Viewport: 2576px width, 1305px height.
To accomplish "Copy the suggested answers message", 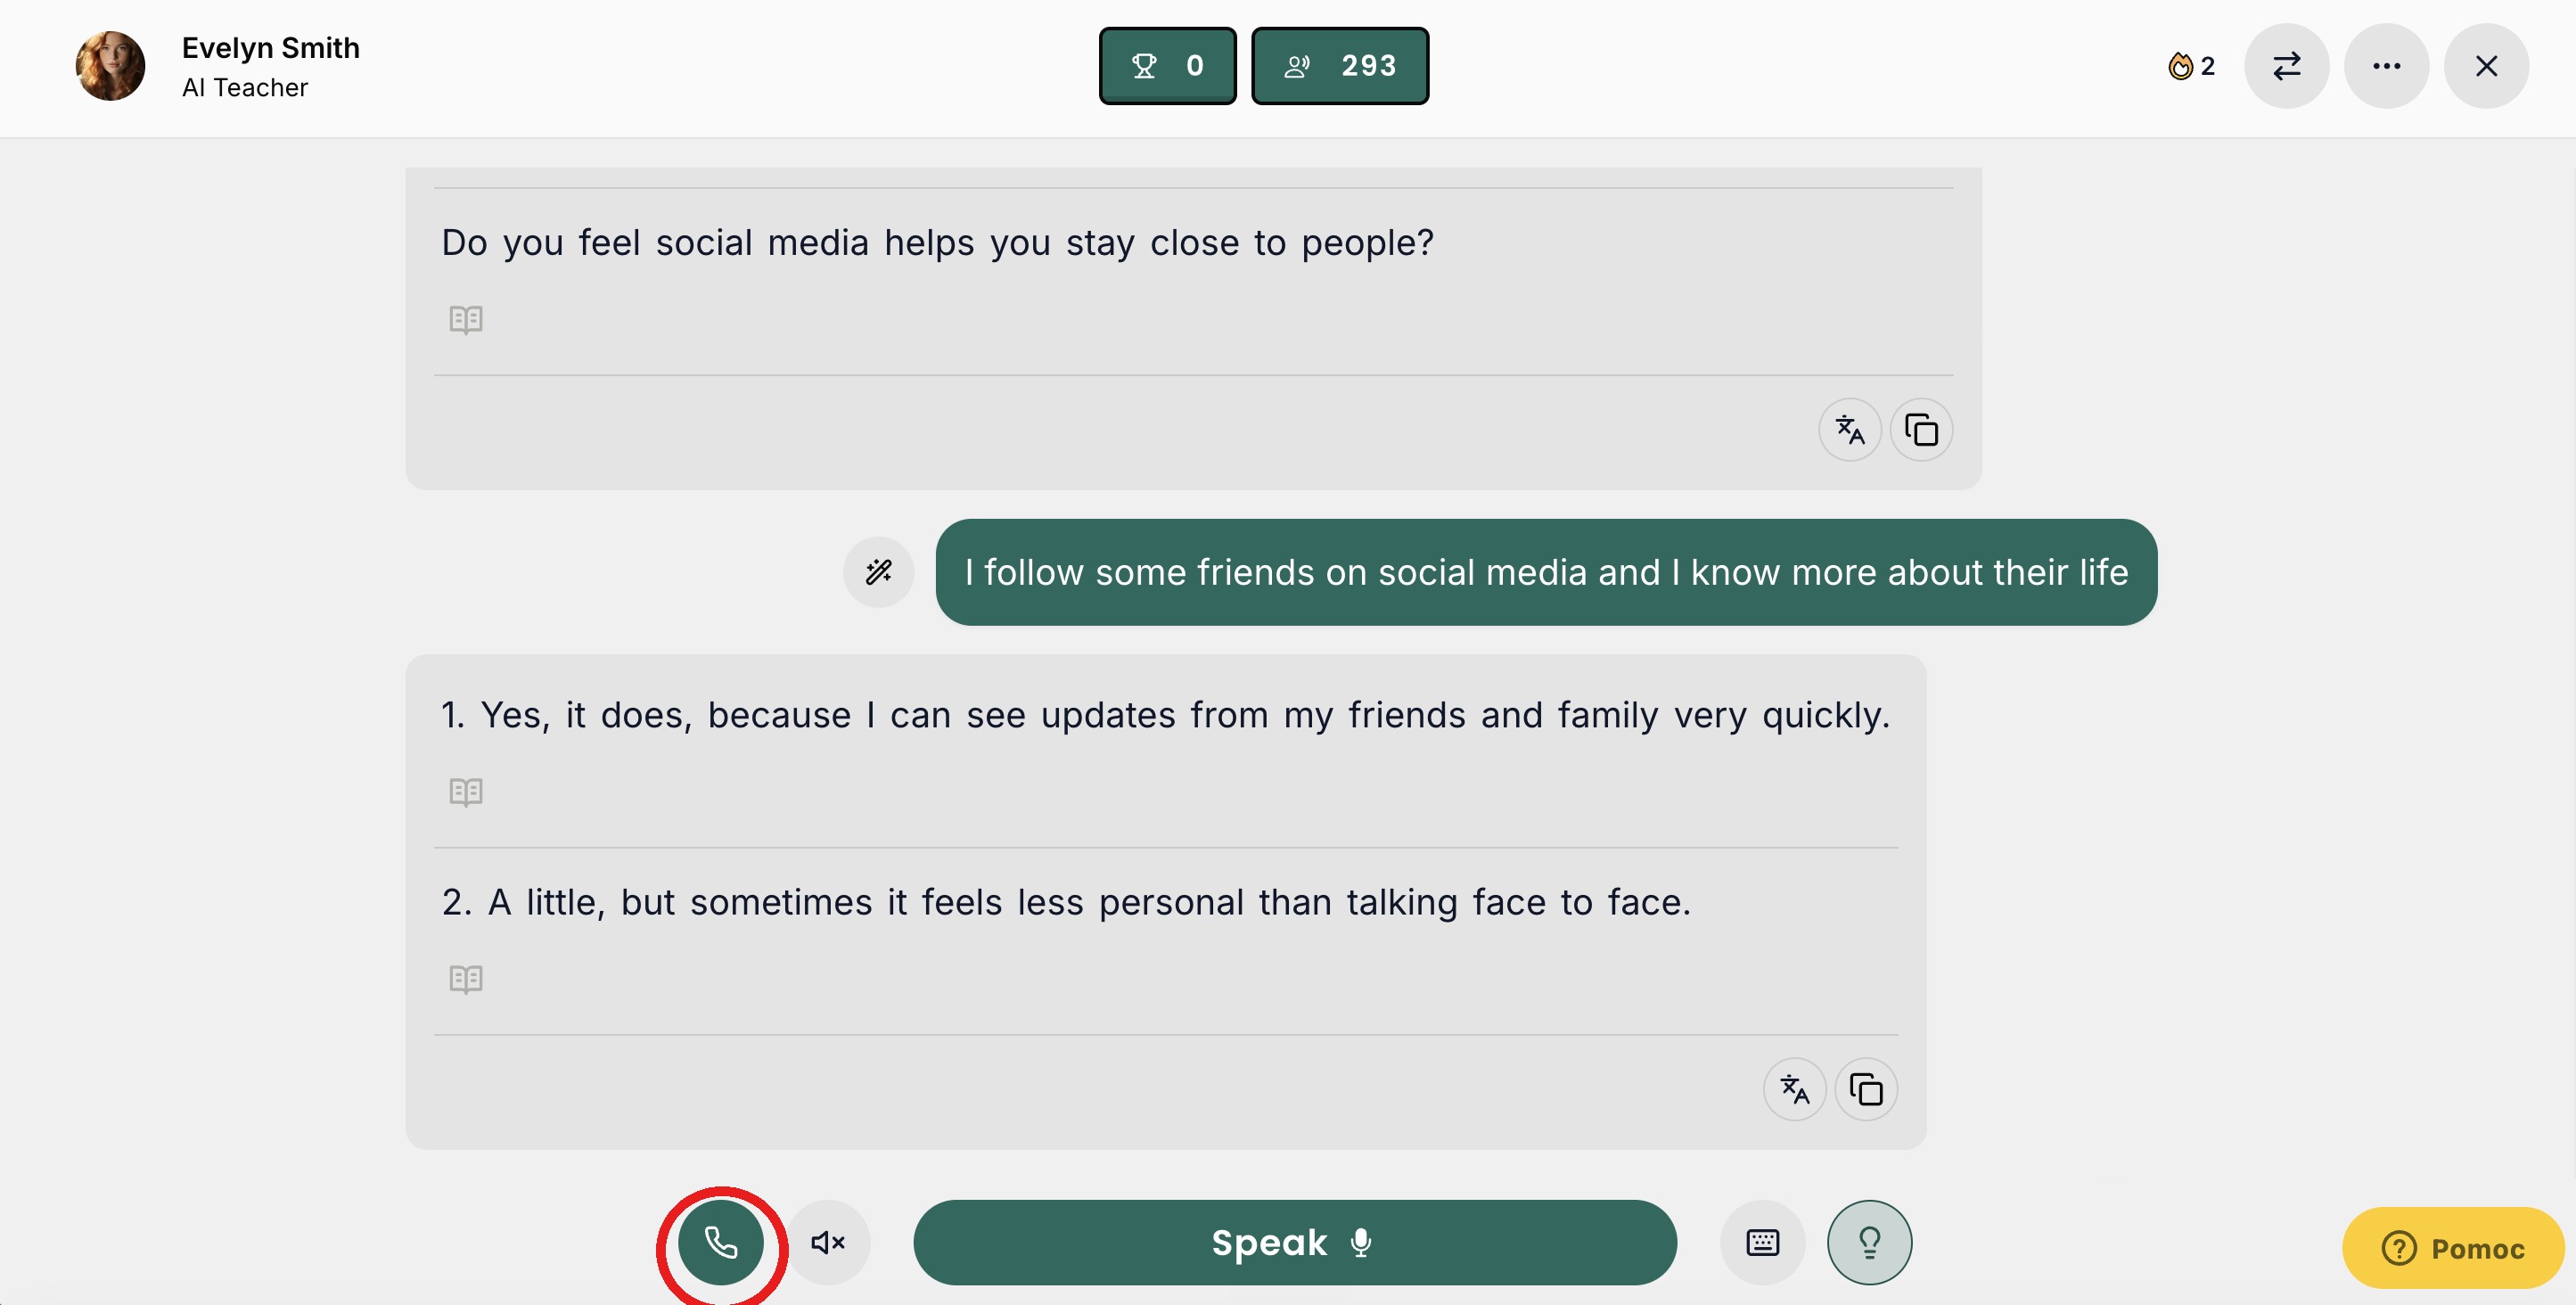I will point(1866,1089).
